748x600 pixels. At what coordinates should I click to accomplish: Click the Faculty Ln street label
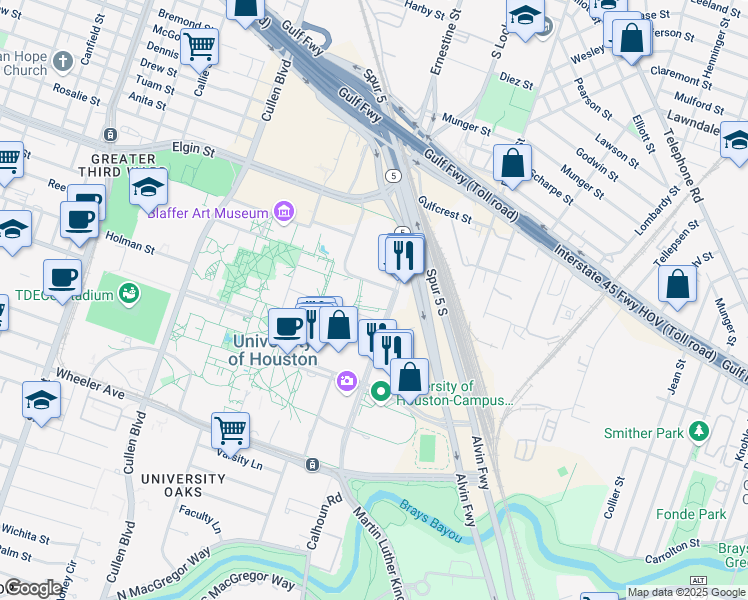coord(200,519)
